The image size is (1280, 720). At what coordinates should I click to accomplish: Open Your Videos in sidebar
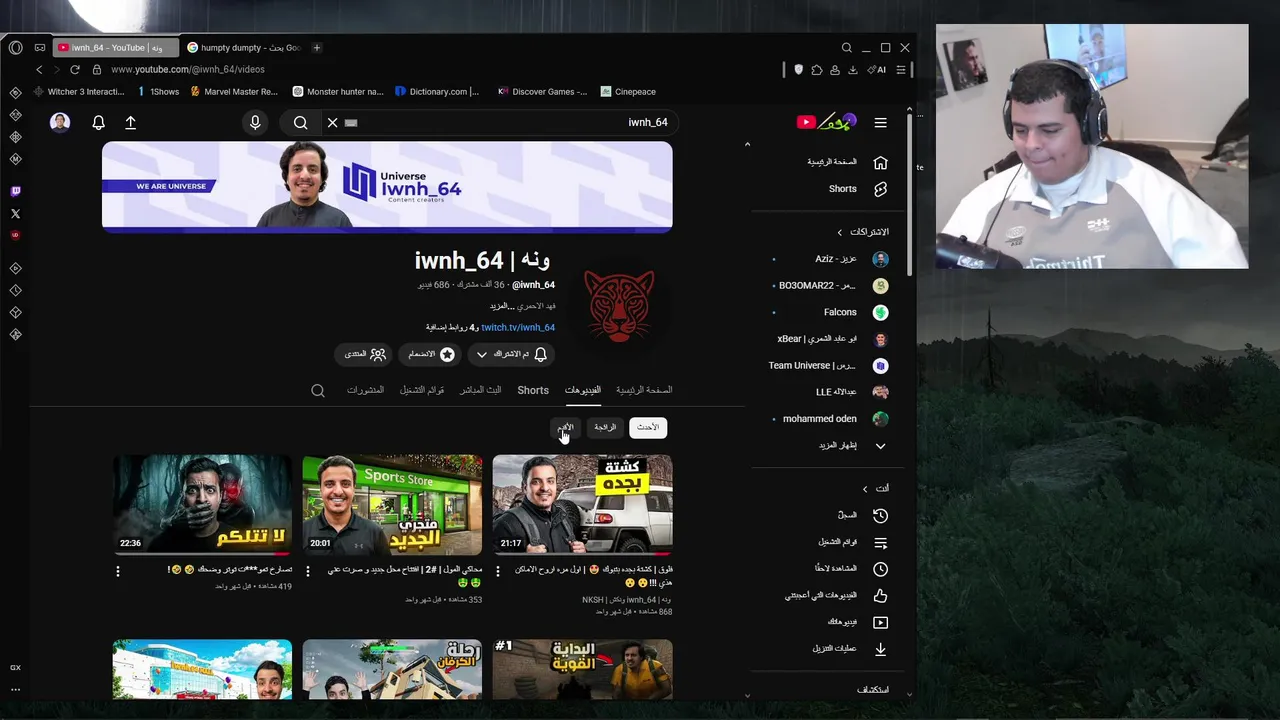[857, 622]
